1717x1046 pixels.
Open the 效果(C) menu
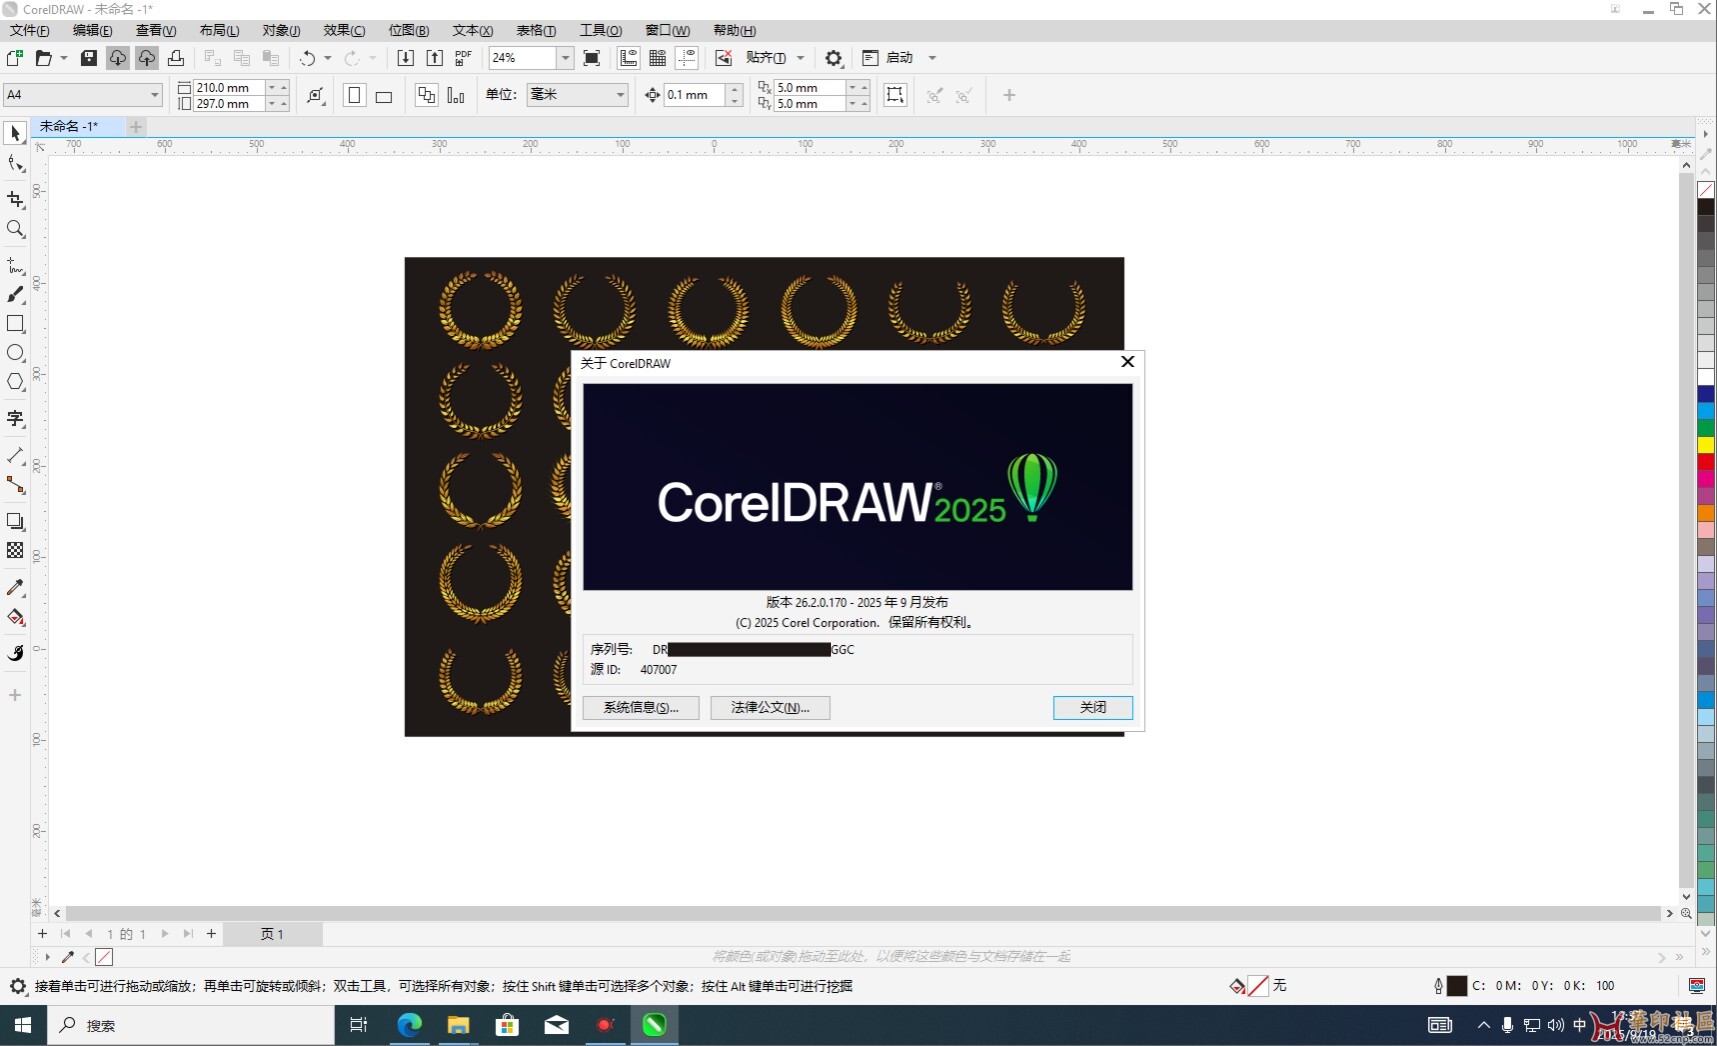[344, 30]
